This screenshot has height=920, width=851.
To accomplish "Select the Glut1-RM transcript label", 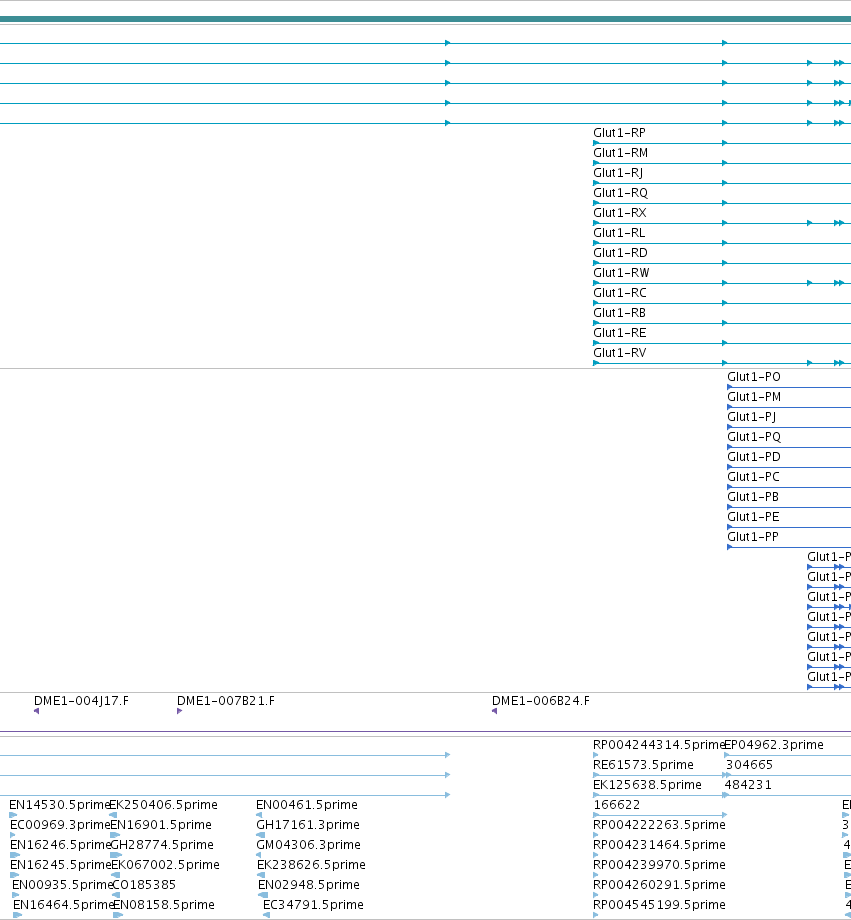I will [x=620, y=153].
